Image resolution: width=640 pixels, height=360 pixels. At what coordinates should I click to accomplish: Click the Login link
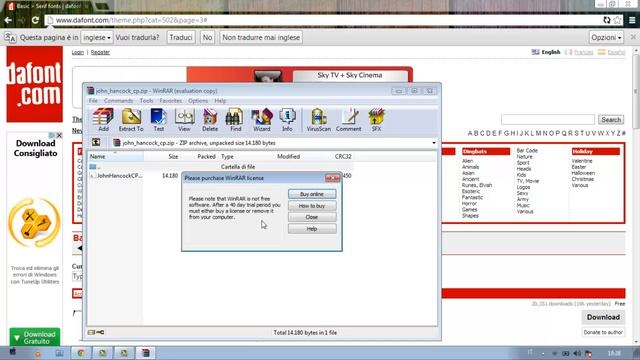click(78, 52)
